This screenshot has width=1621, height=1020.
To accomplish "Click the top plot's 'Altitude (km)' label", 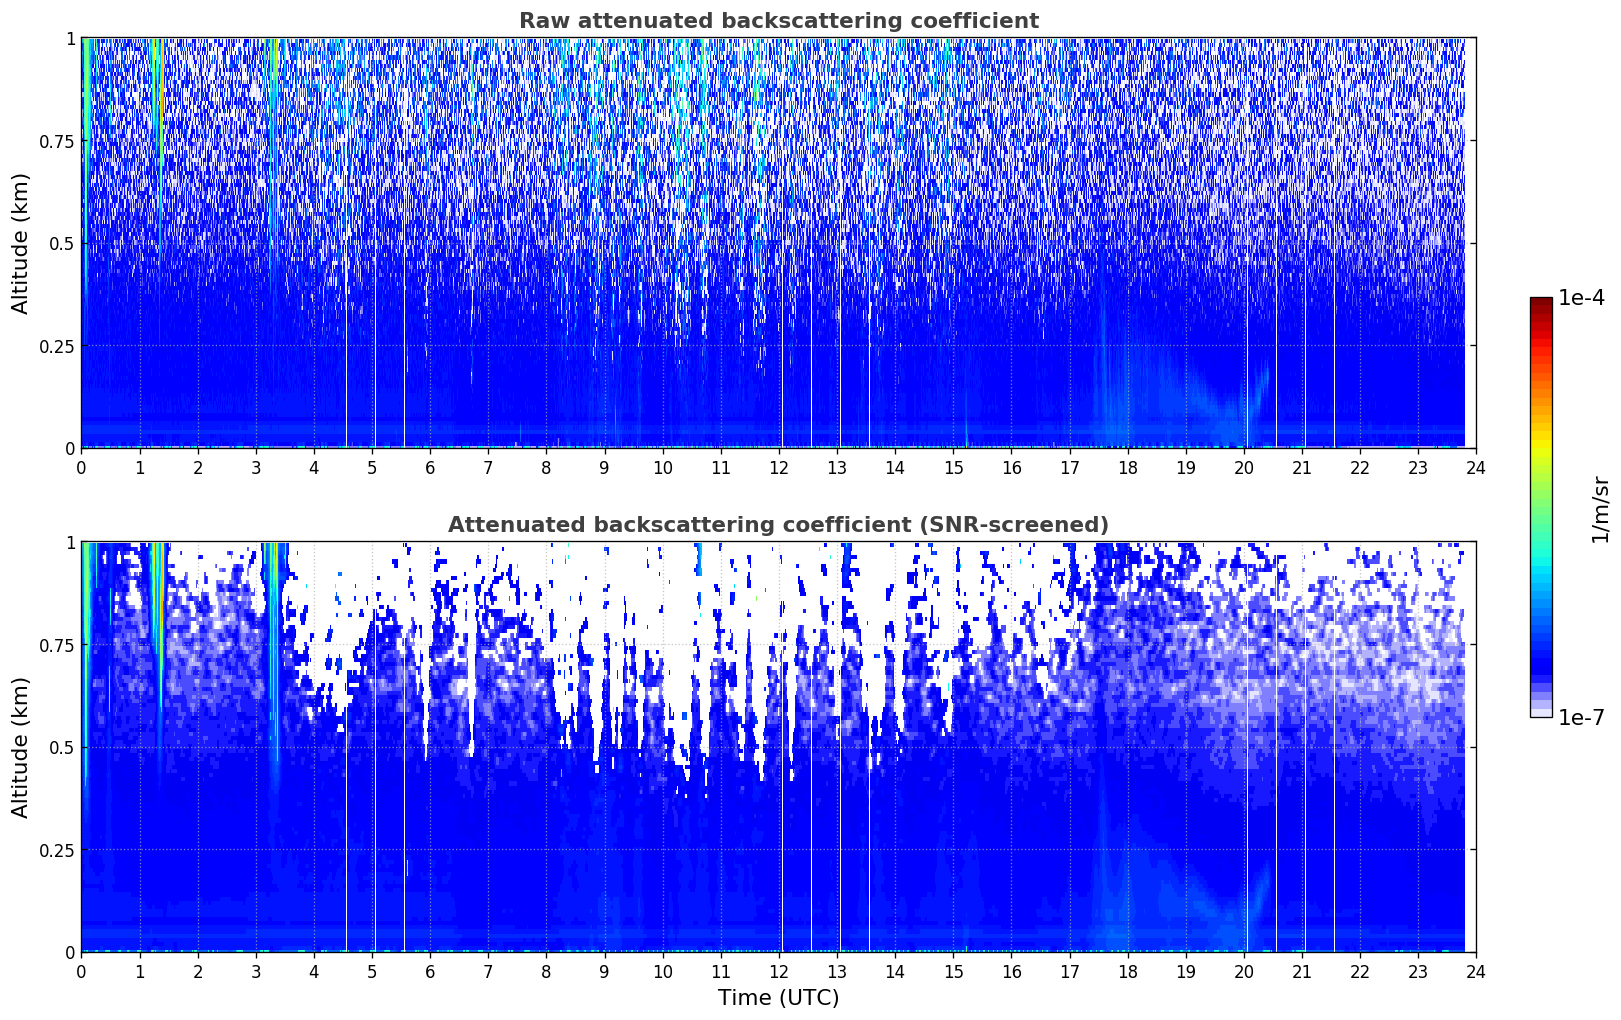I will click(21, 243).
